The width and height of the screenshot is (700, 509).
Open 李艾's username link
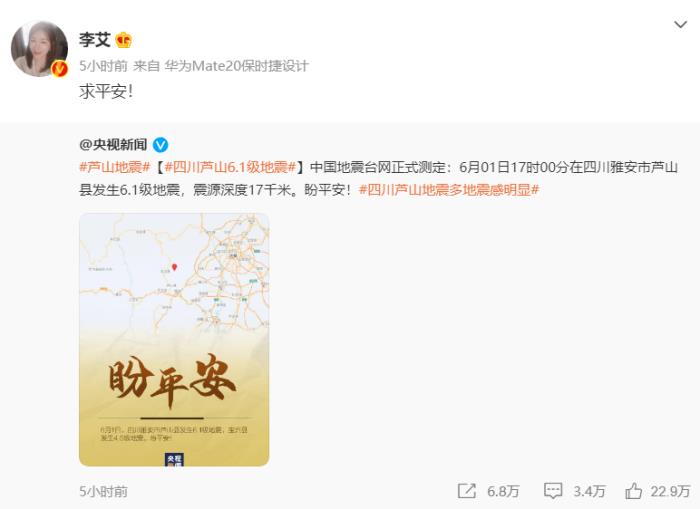(x=95, y=40)
